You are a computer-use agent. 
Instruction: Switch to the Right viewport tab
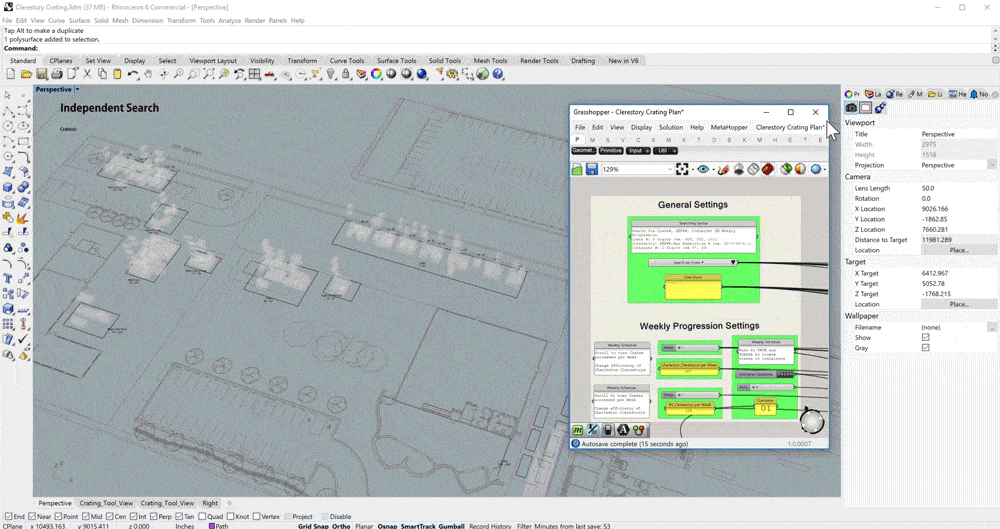pos(210,503)
